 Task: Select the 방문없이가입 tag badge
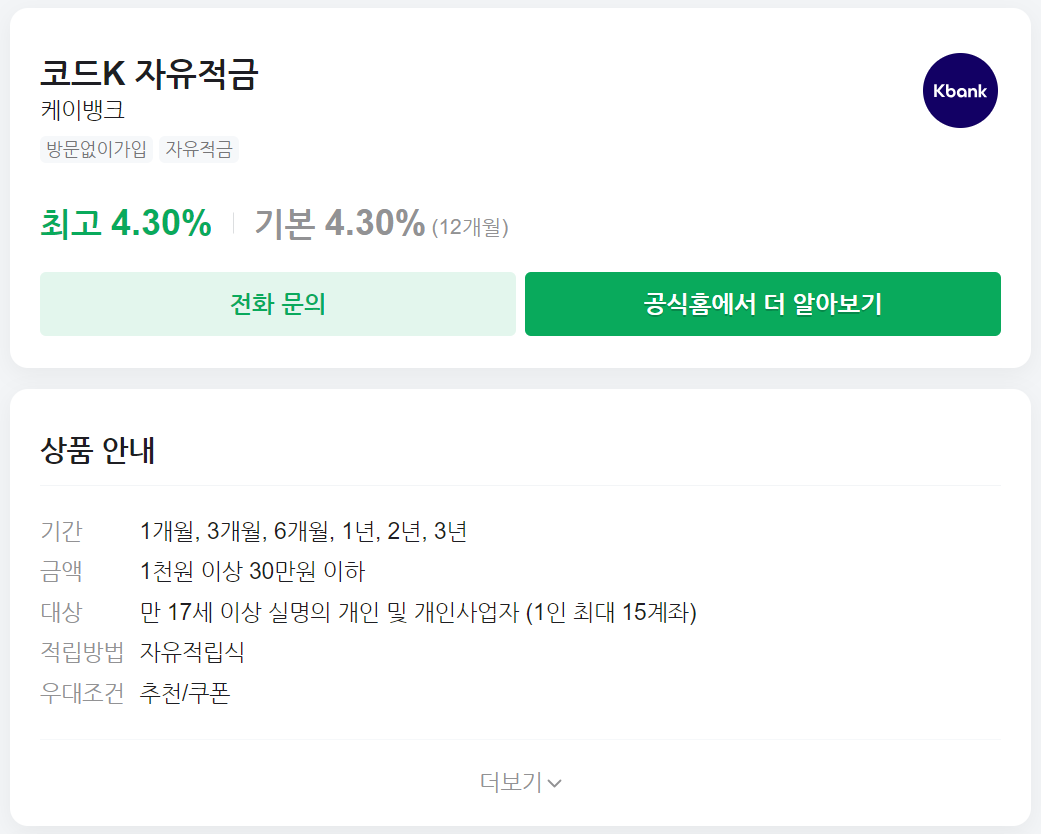click(x=95, y=150)
